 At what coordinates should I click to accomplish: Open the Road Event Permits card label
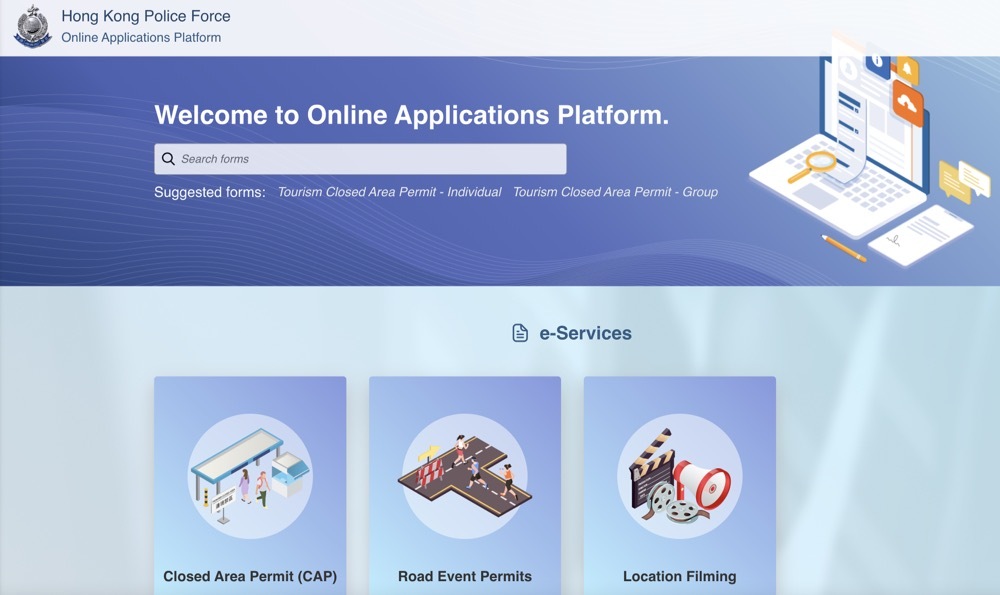point(465,577)
